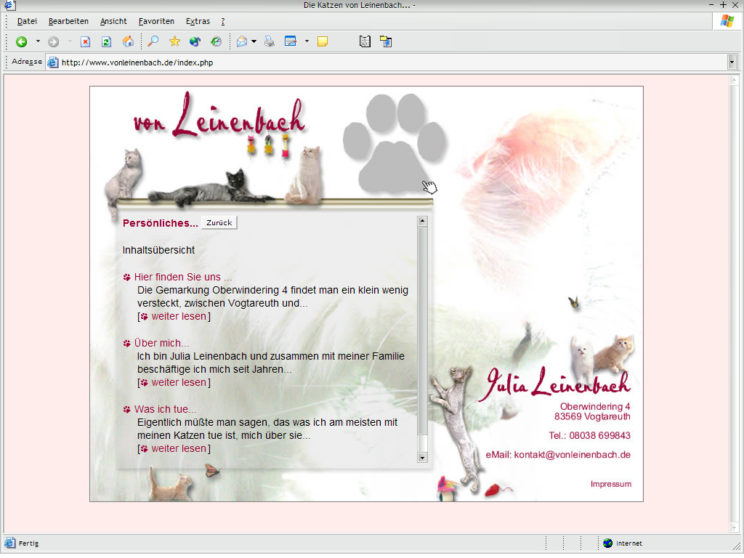Click the page icon beside the URL
This screenshot has width=744, height=558.
tap(53, 63)
